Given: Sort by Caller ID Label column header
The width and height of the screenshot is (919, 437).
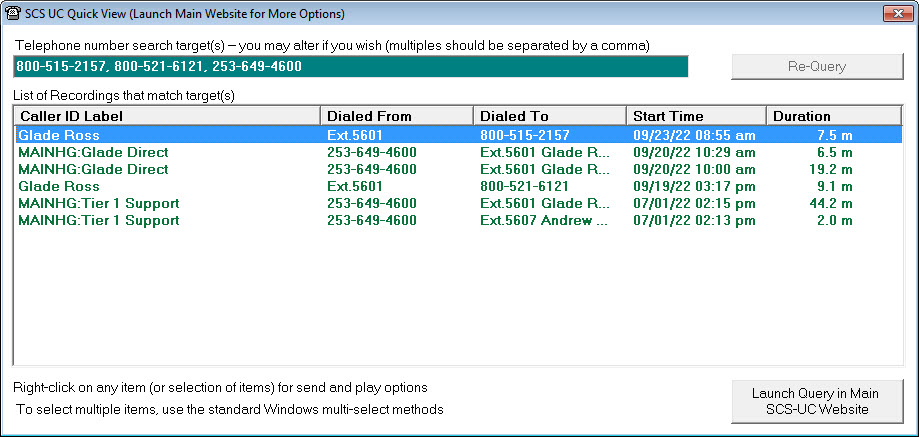Looking at the screenshot, I should pyautogui.click(x=167, y=116).
